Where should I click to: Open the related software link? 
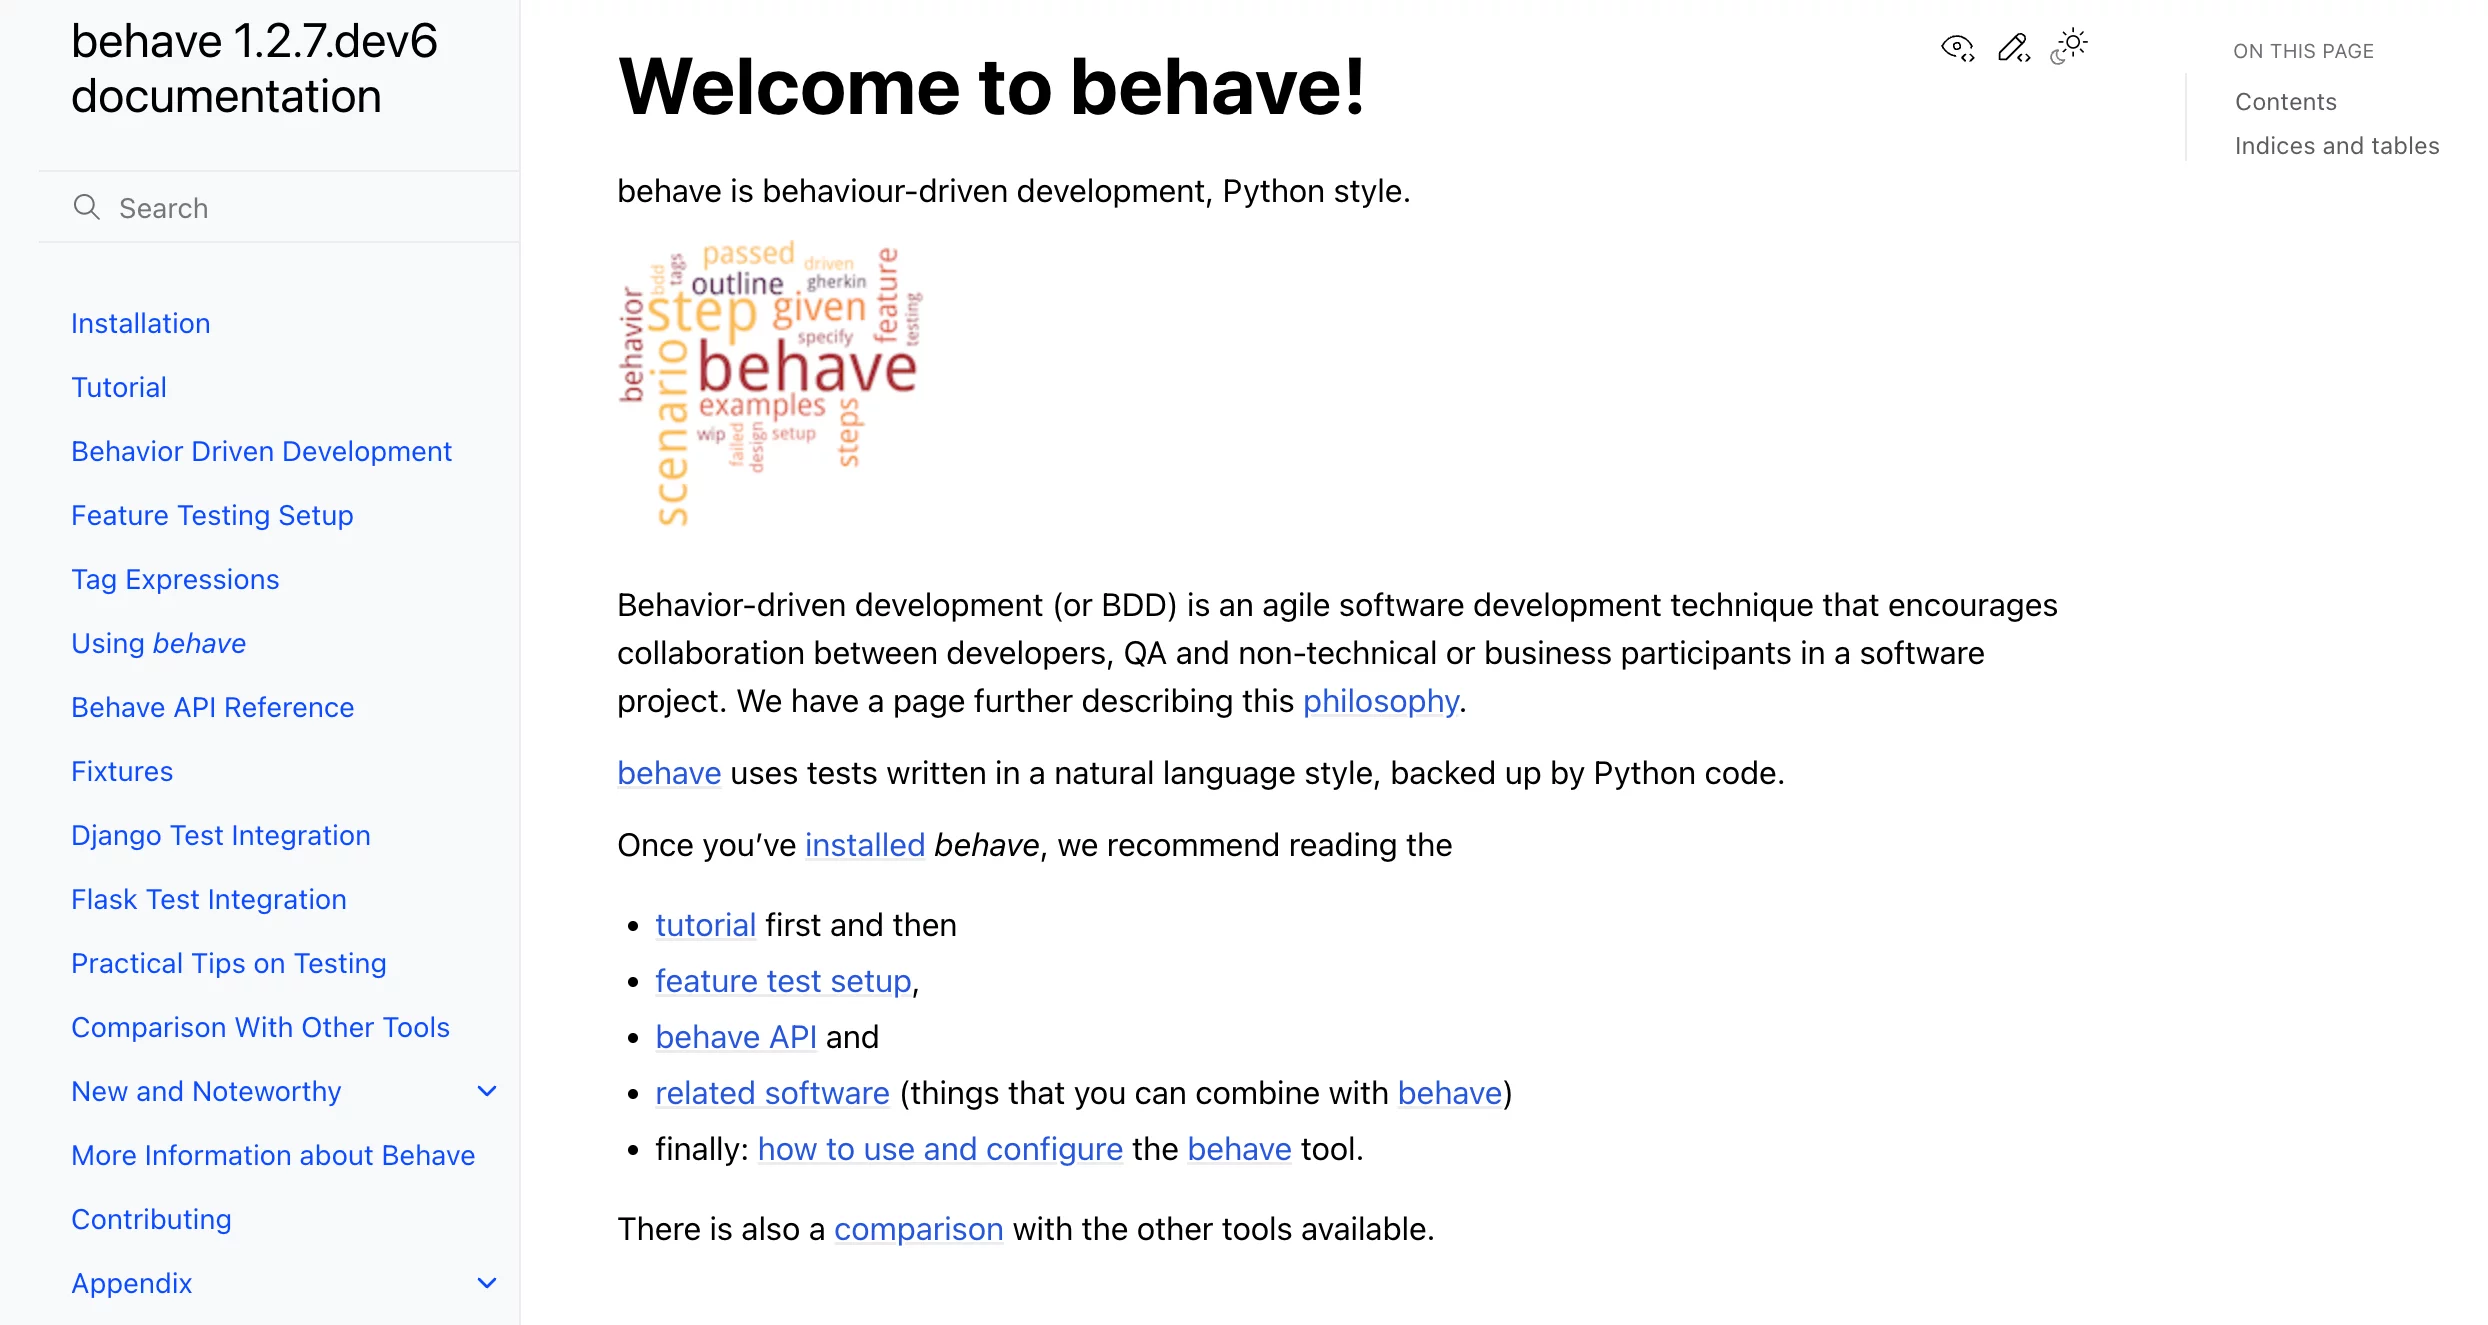coord(772,1093)
